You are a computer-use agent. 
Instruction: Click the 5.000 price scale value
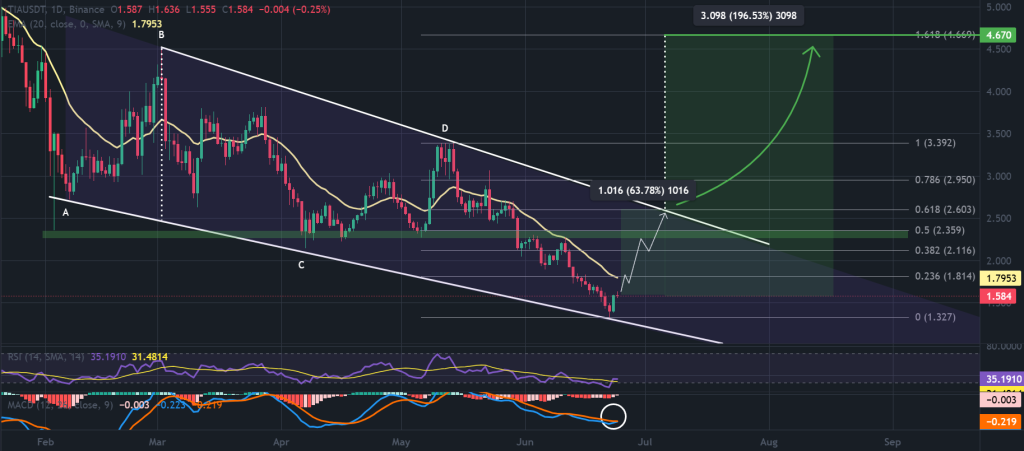(999, 8)
